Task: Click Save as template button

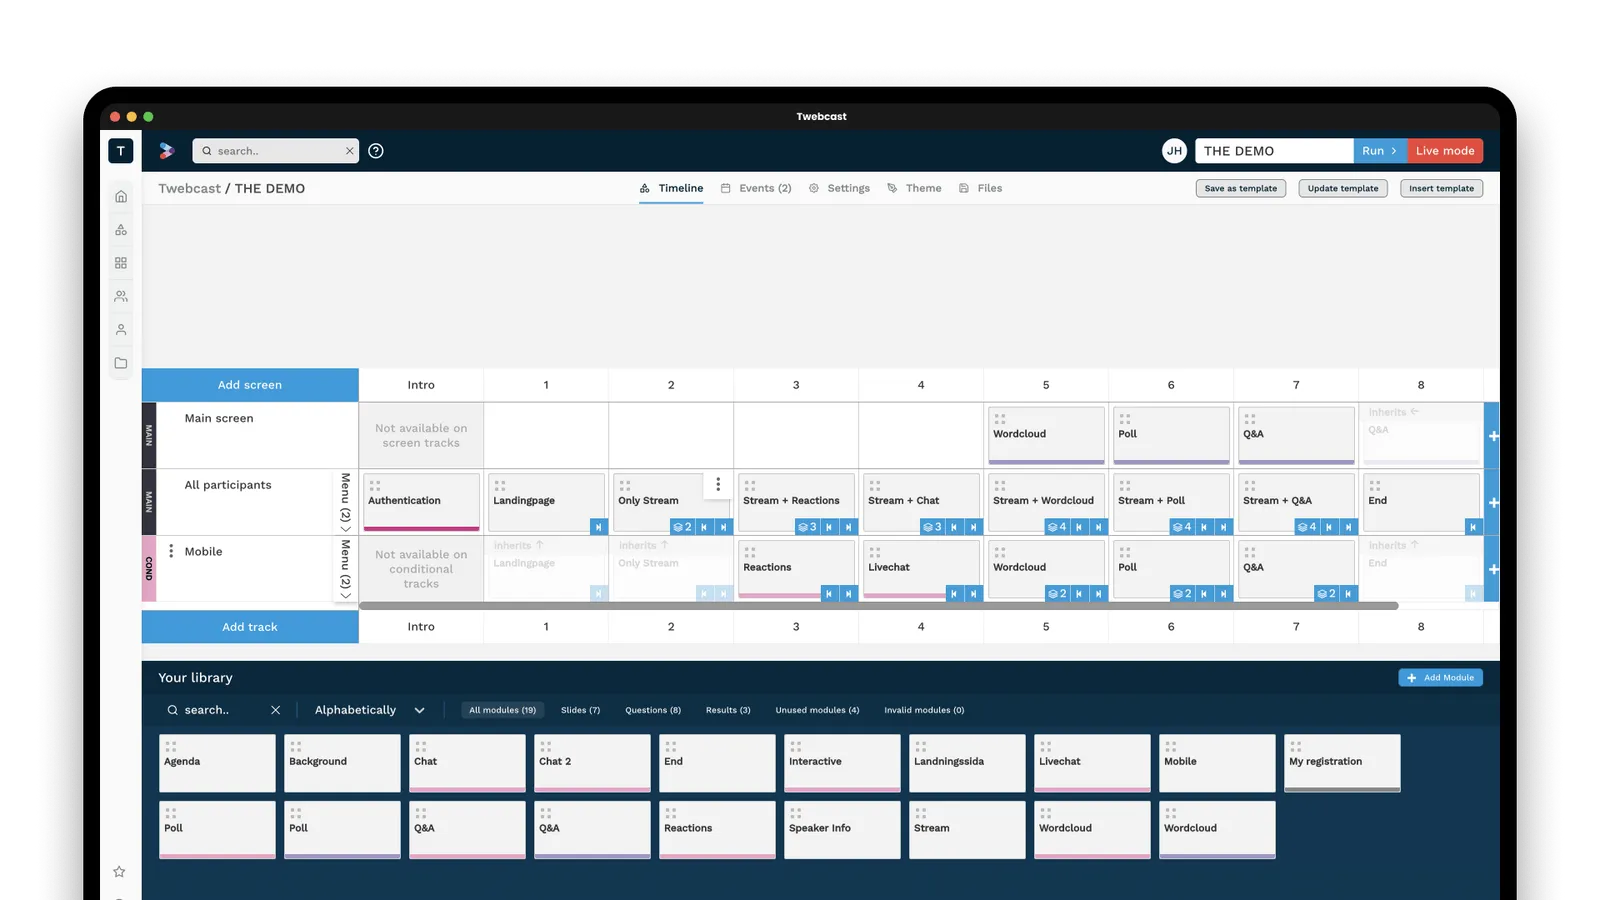Action: pos(1241,188)
